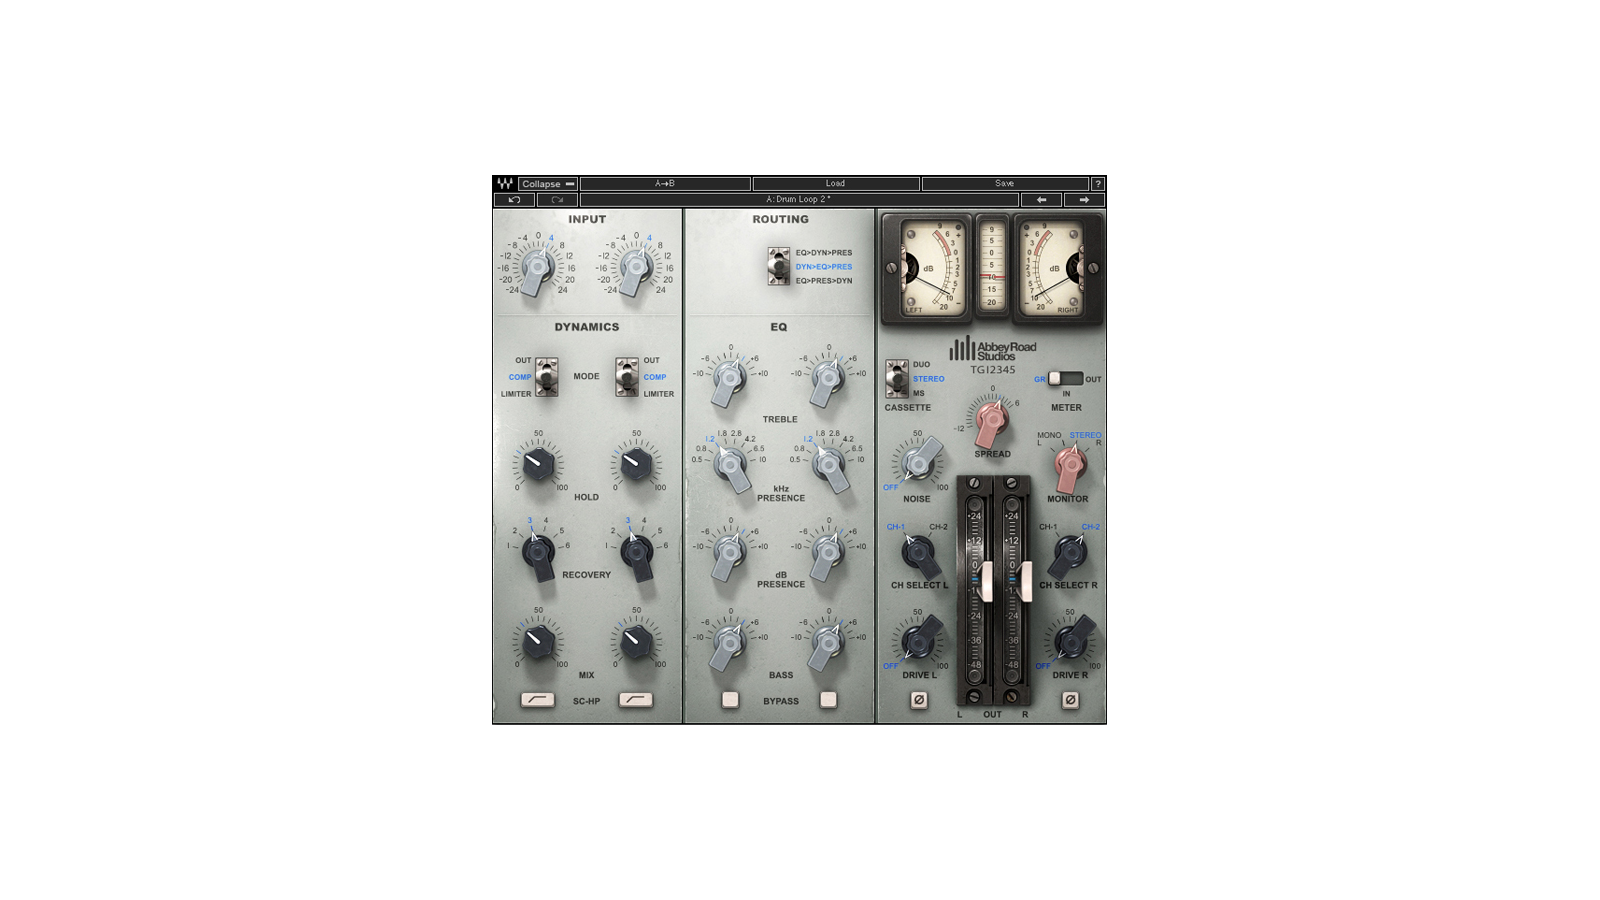Click right output fader handle
Viewport: 1600px width, 900px height.
(1024, 582)
